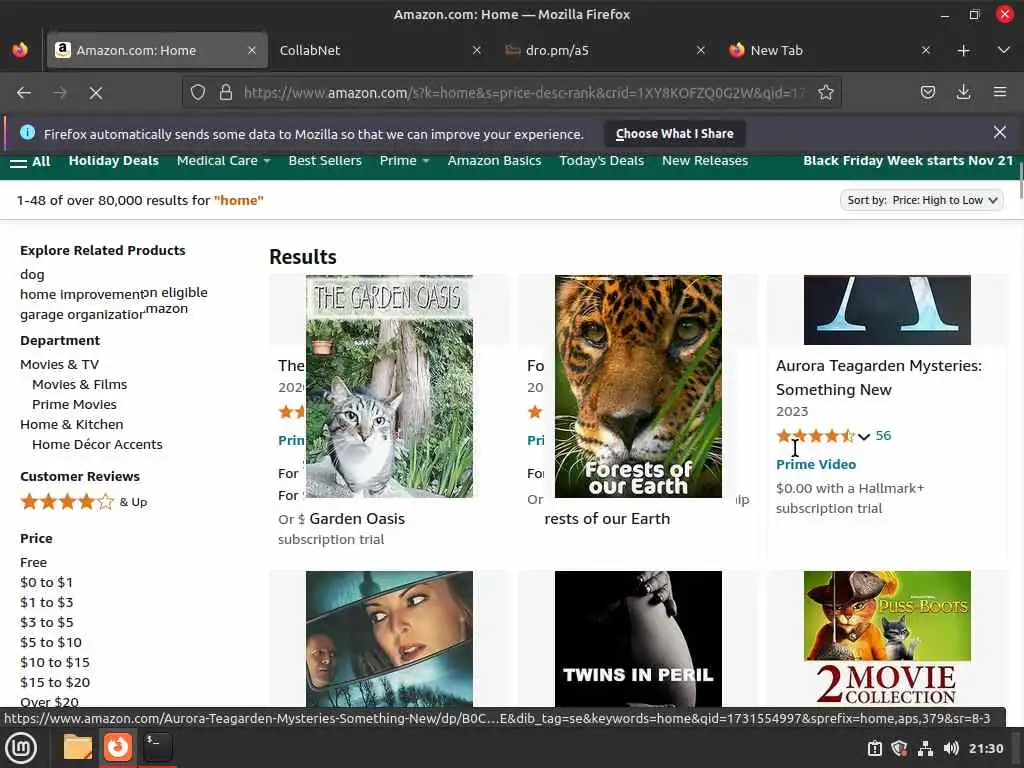Screen dimensions: 1024x768
Task: Filter price $1 to $3
Action: pyautogui.click(x=46, y=602)
